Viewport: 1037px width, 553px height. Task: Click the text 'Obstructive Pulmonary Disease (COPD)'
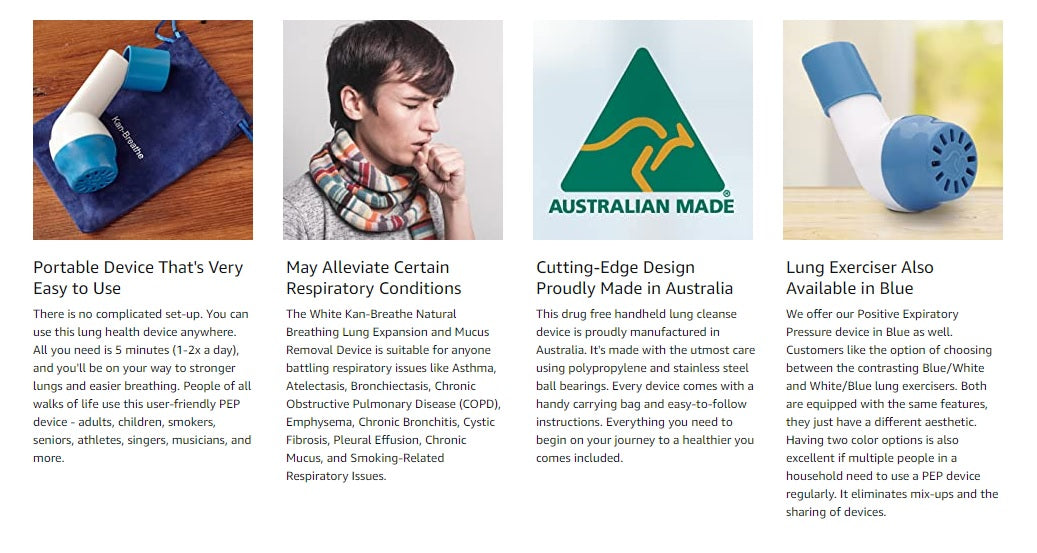point(393,404)
